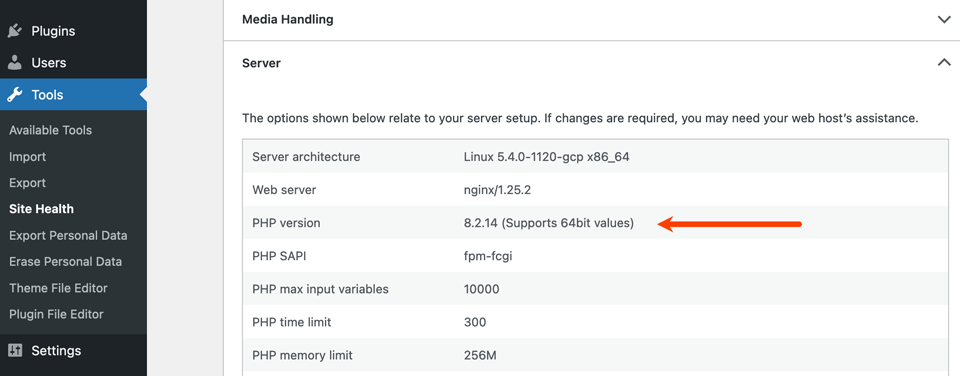This screenshot has width=960, height=376.
Task: Click the server setup description text
Action: click(580, 118)
